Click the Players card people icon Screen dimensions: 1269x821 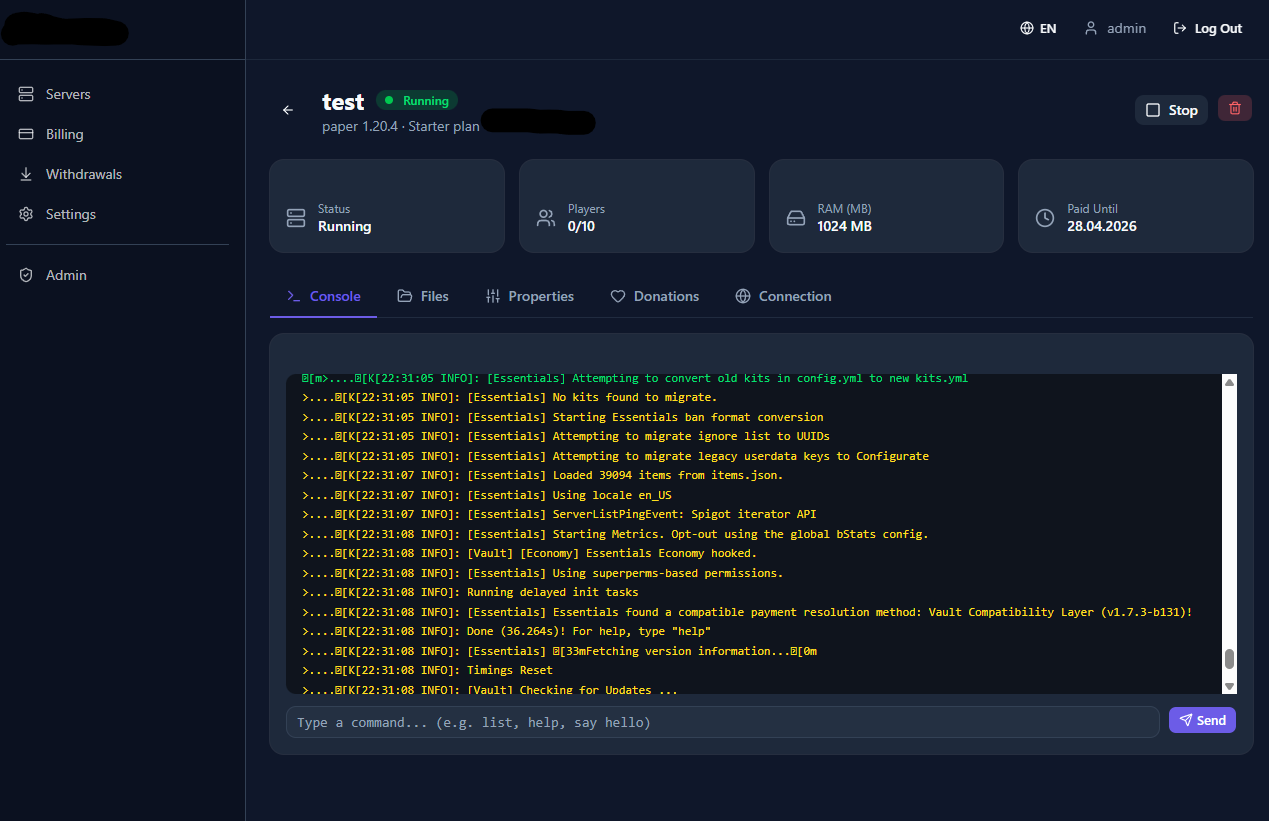[546, 218]
